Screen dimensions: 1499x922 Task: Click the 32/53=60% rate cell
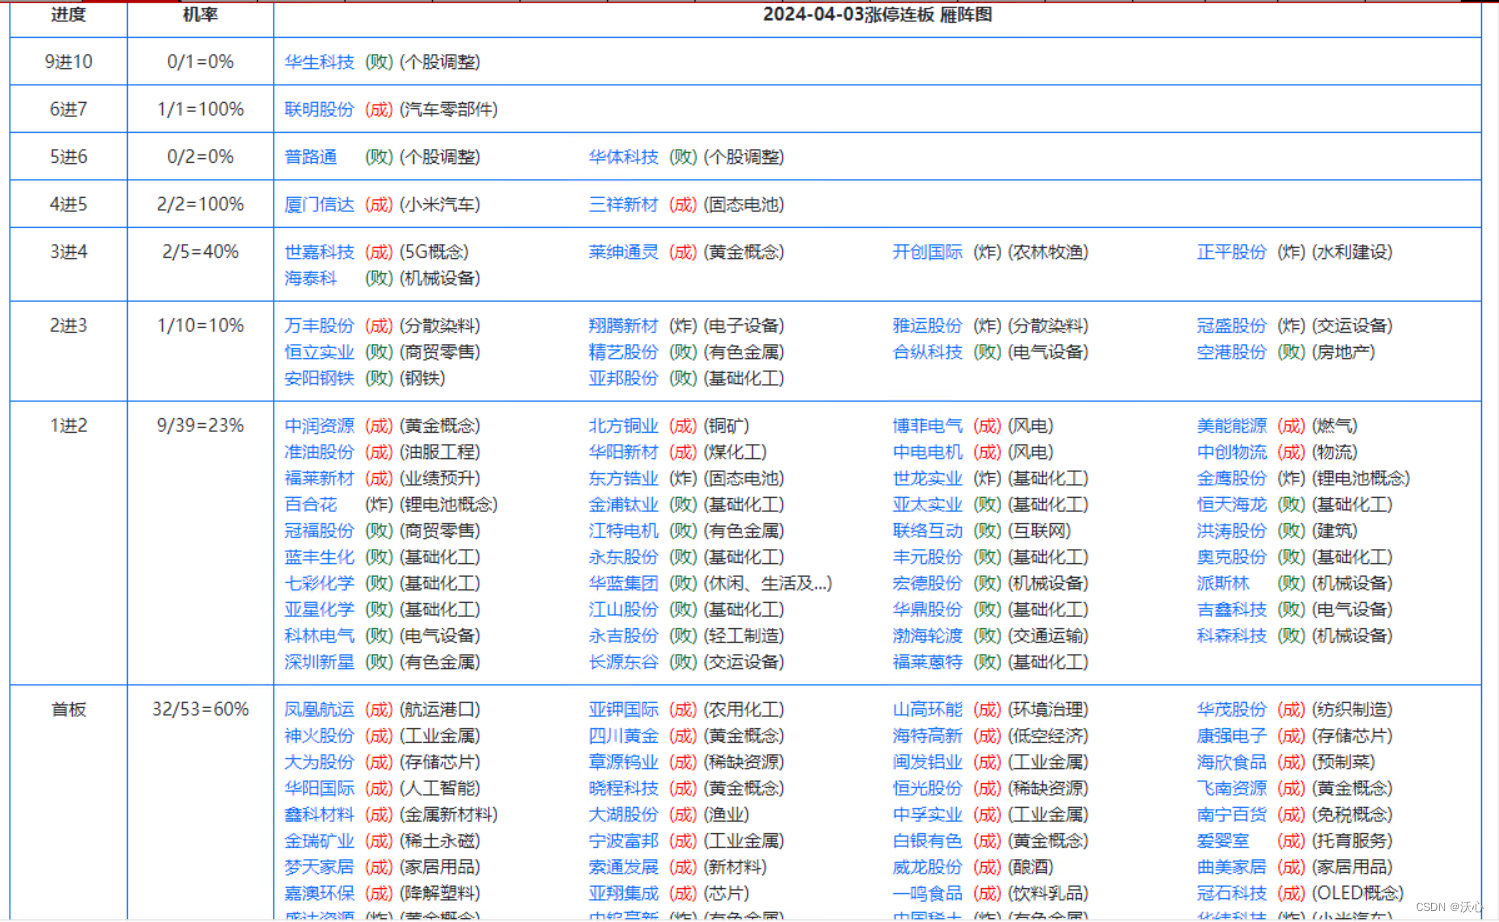201,801
